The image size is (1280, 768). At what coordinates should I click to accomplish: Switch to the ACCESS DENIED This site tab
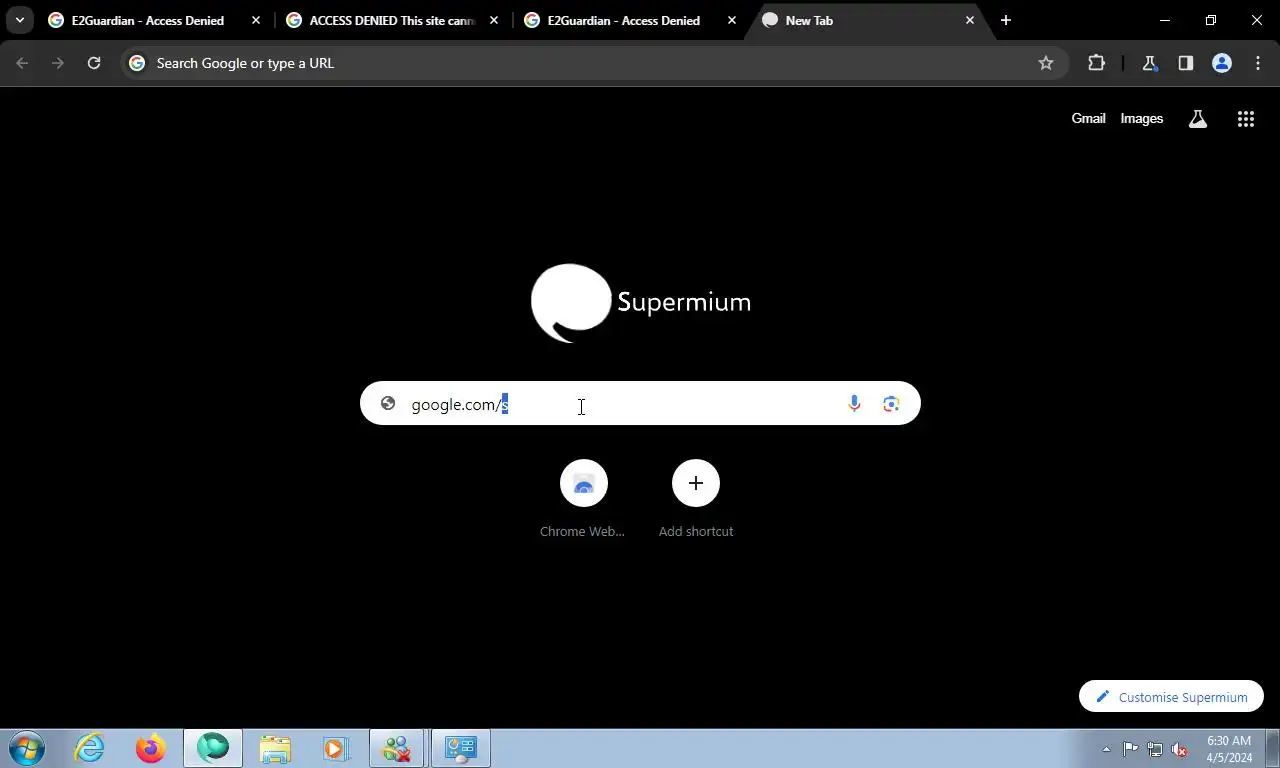392,20
